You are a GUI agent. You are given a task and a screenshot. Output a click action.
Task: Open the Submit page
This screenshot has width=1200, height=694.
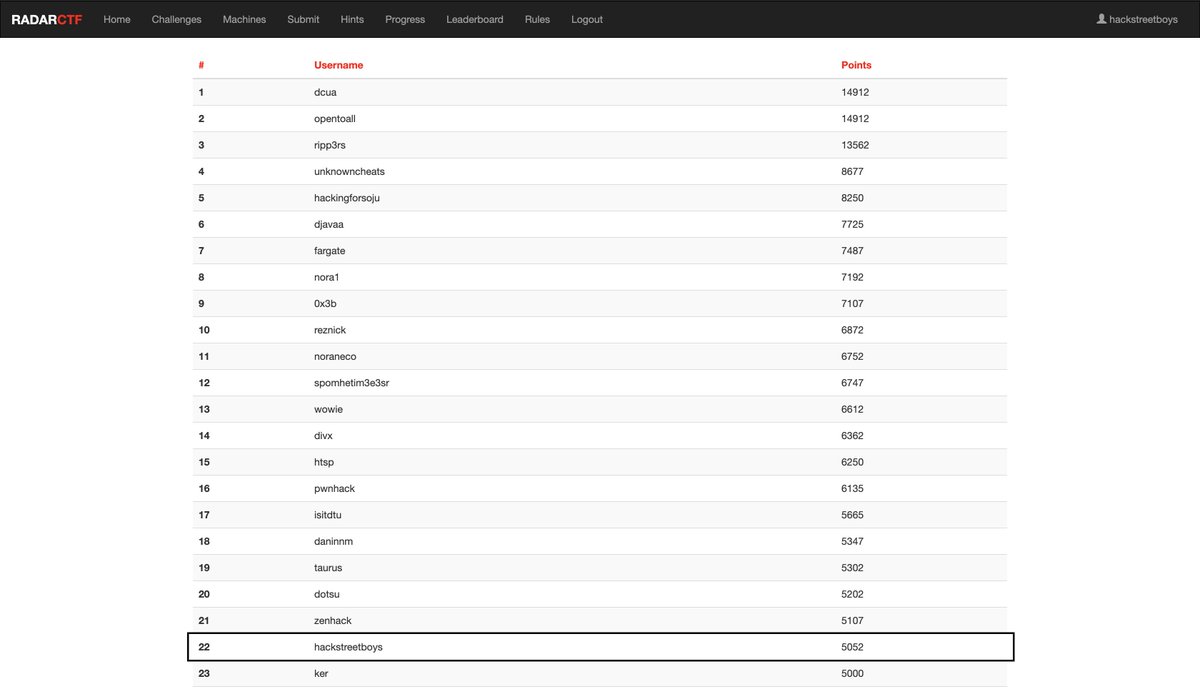click(x=303, y=19)
